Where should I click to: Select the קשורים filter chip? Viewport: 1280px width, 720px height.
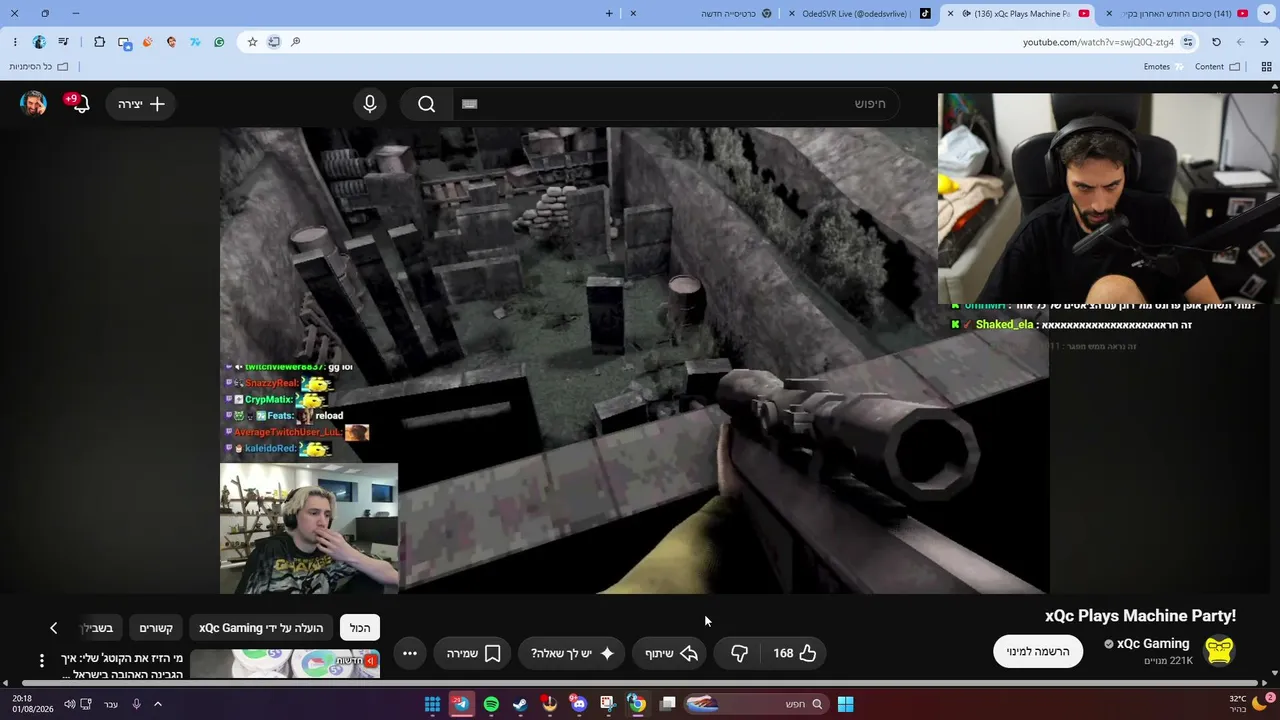[156, 628]
